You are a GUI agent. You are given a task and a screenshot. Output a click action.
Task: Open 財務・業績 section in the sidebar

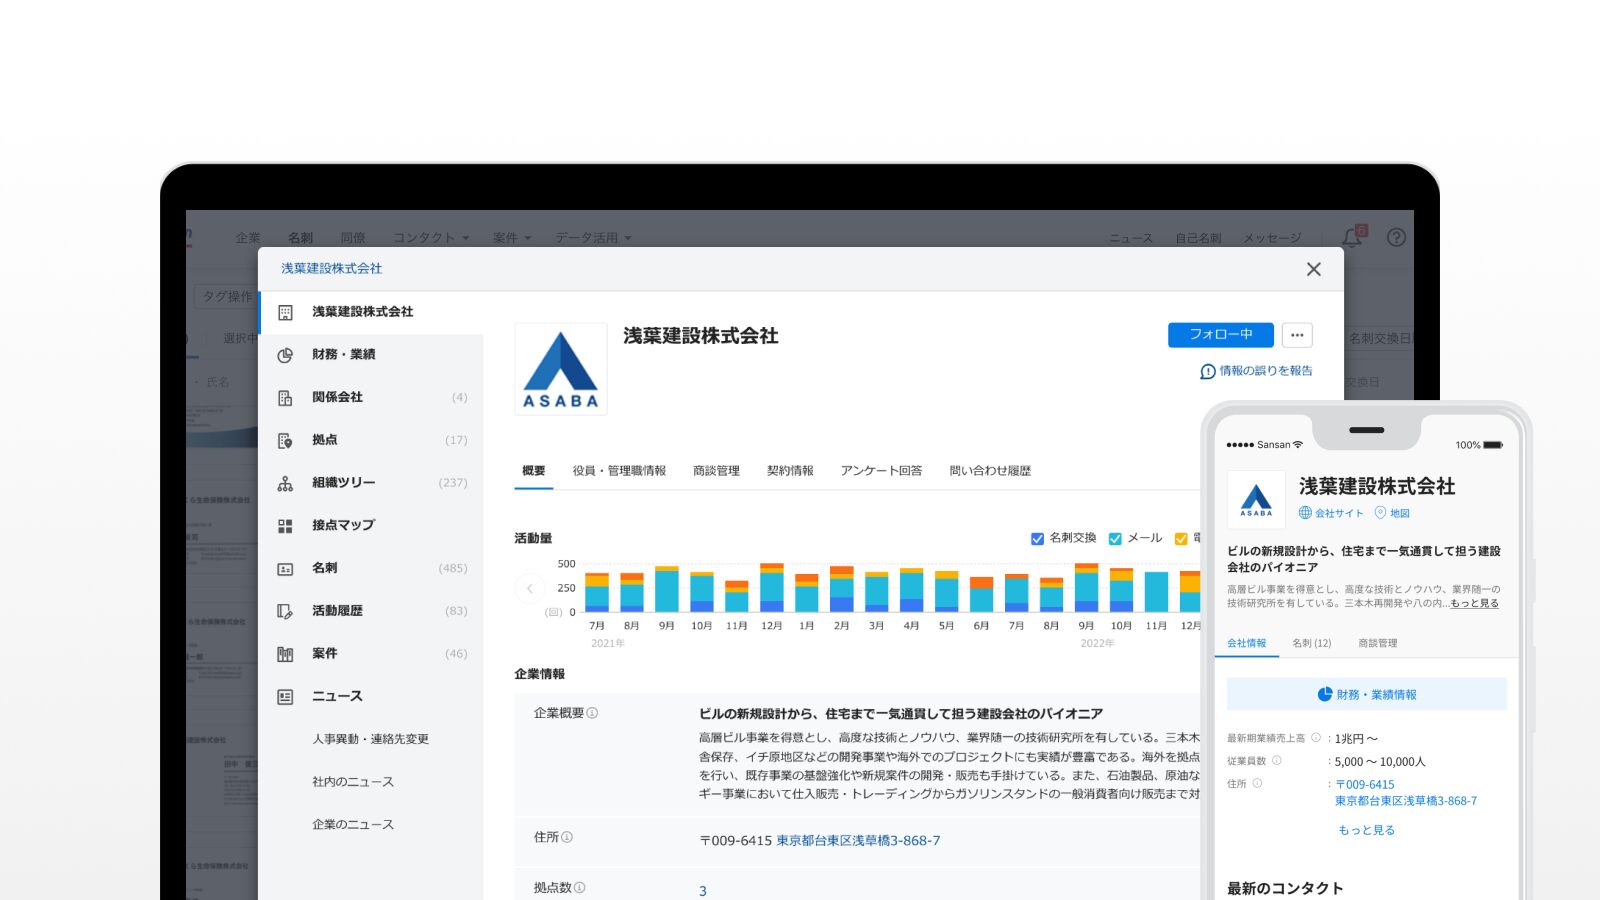pos(371,355)
